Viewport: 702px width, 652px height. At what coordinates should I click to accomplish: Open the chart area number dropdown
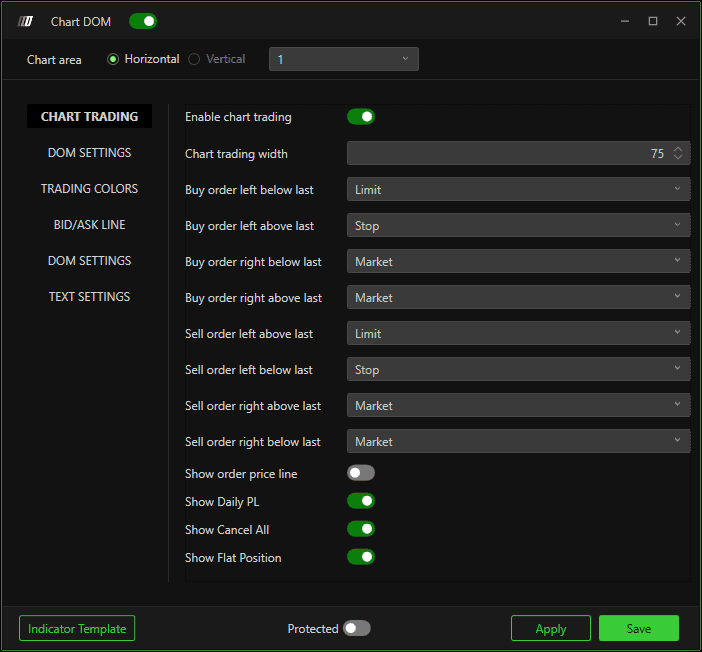[344, 59]
